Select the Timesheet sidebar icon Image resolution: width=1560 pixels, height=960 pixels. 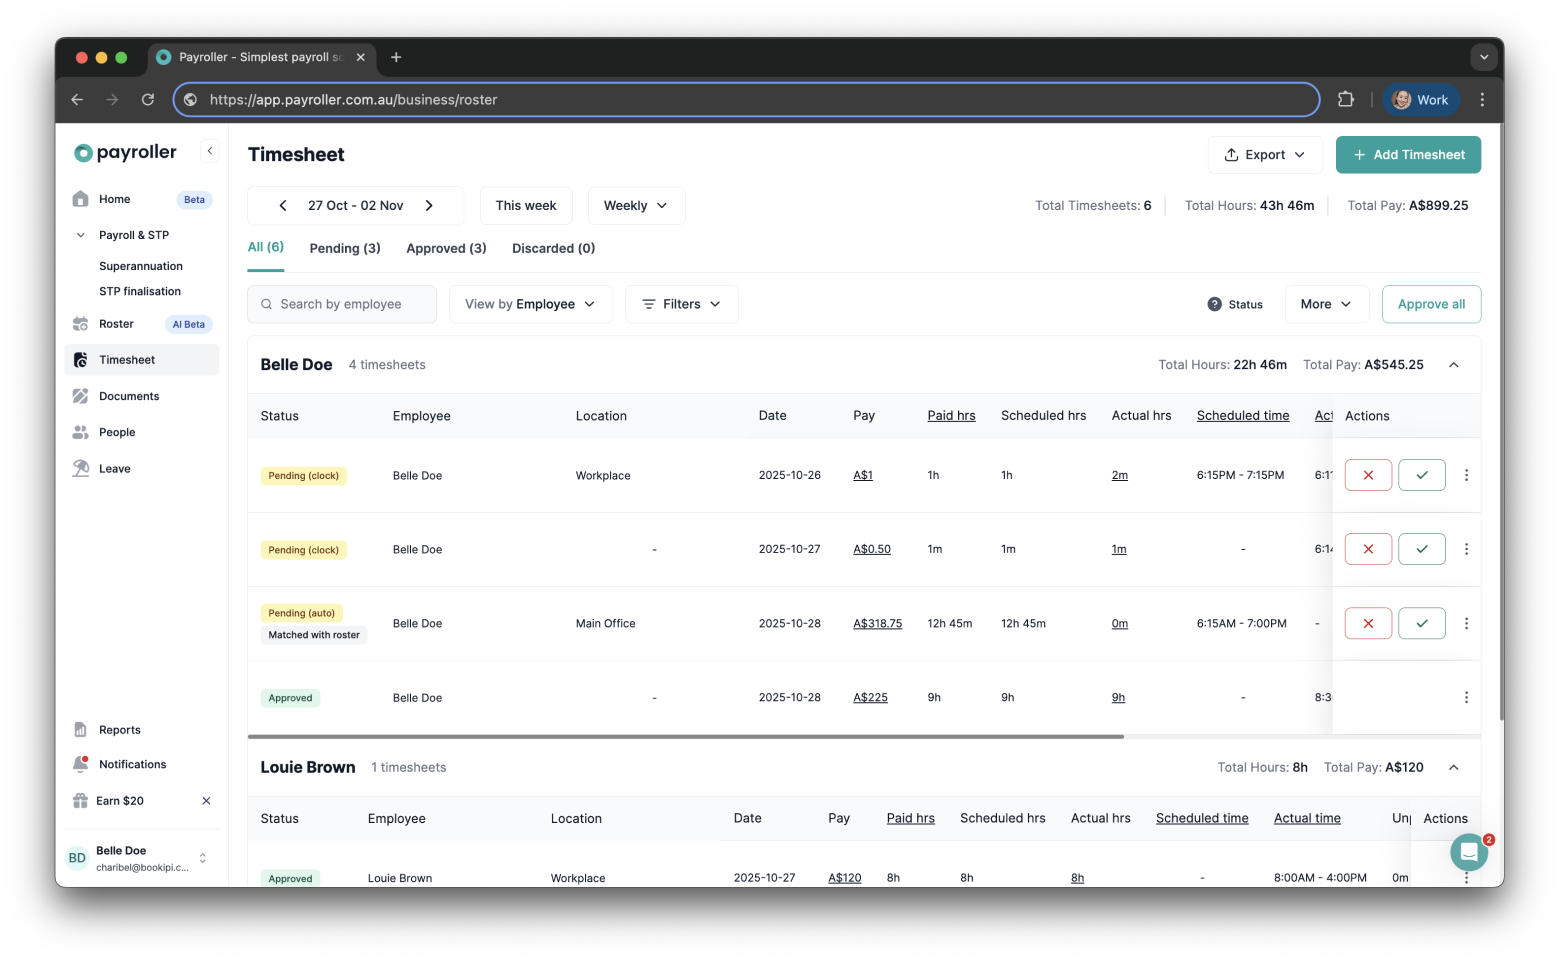[80, 359]
